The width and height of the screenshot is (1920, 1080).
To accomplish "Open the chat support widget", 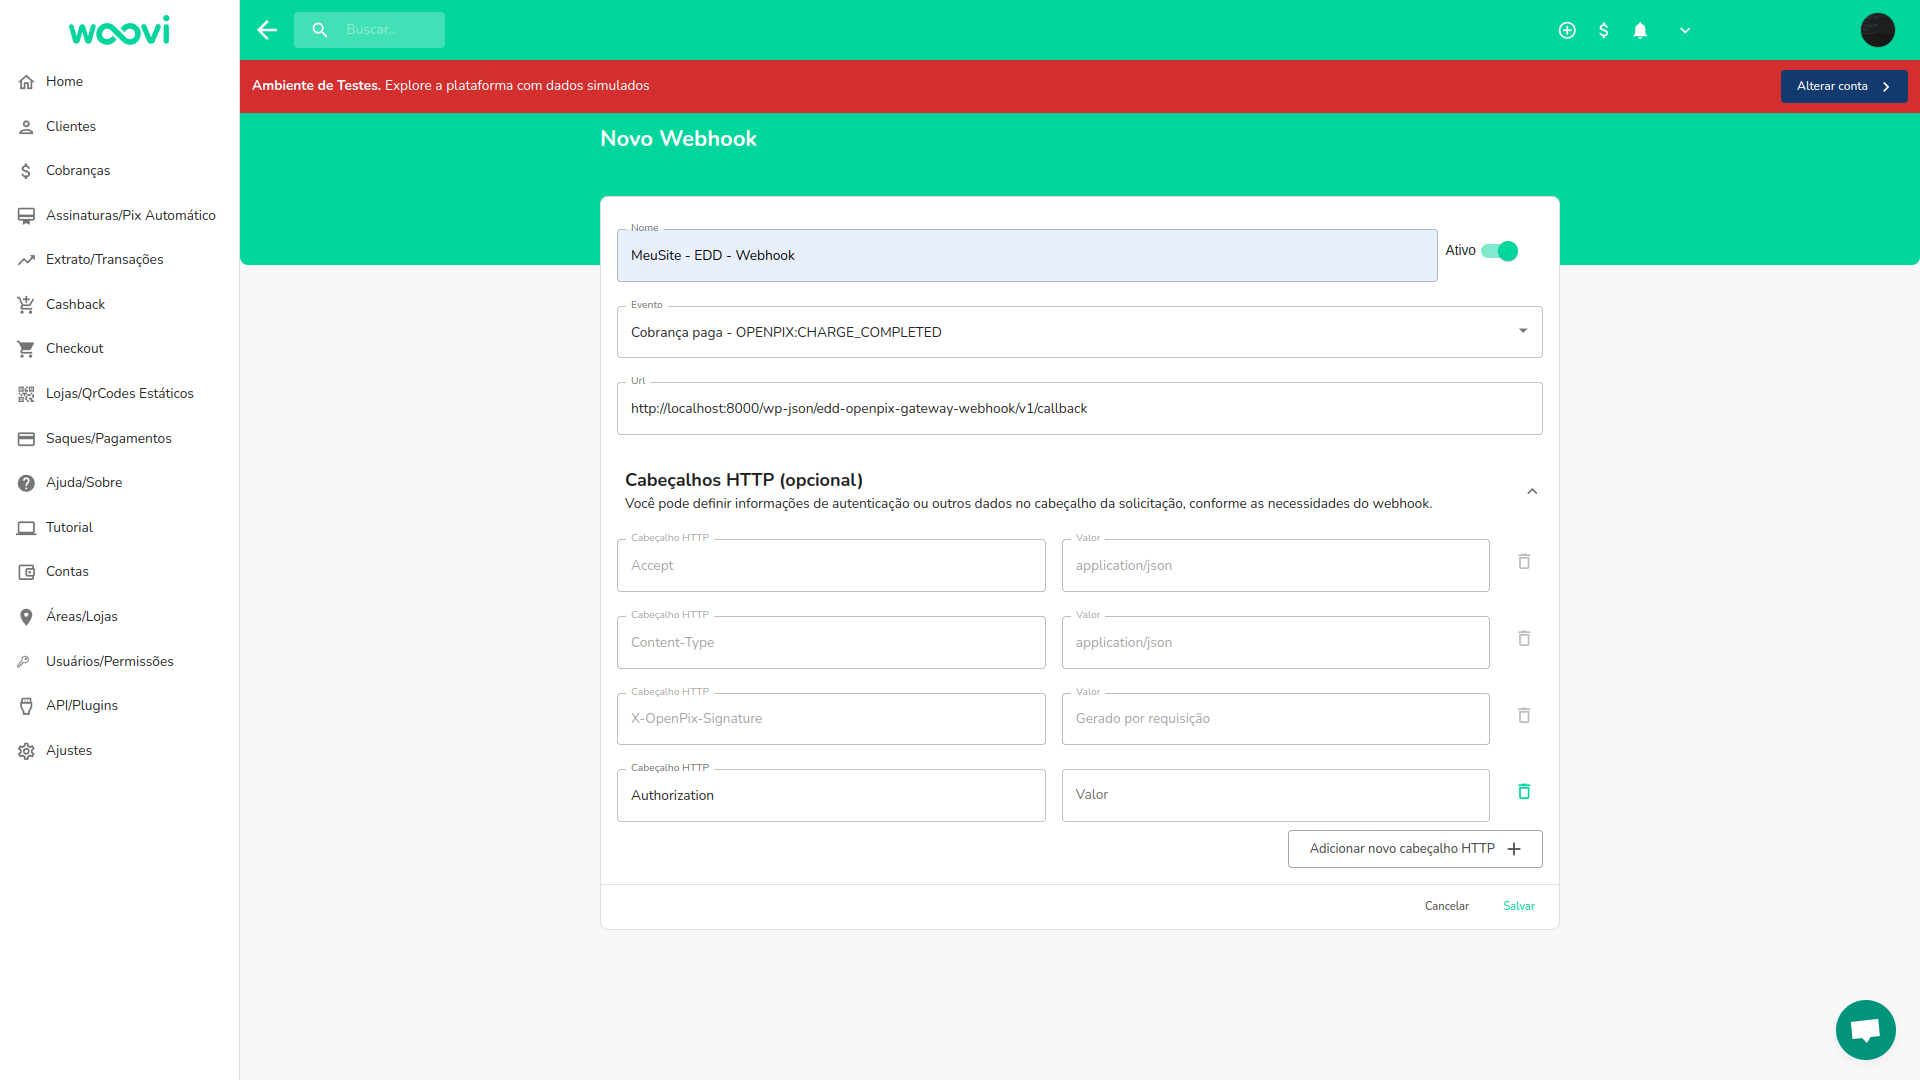I will point(1865,1030).
